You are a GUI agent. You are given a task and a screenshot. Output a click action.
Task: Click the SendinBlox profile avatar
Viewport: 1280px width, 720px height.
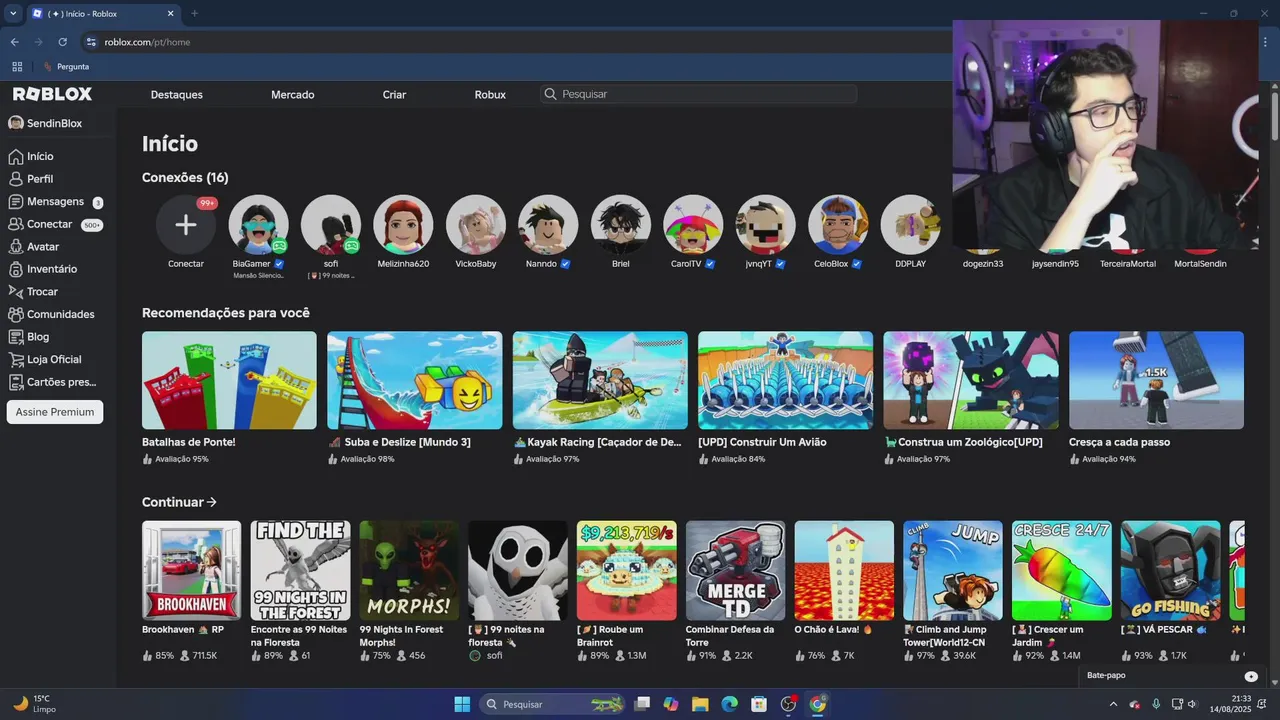coord(15,123)
